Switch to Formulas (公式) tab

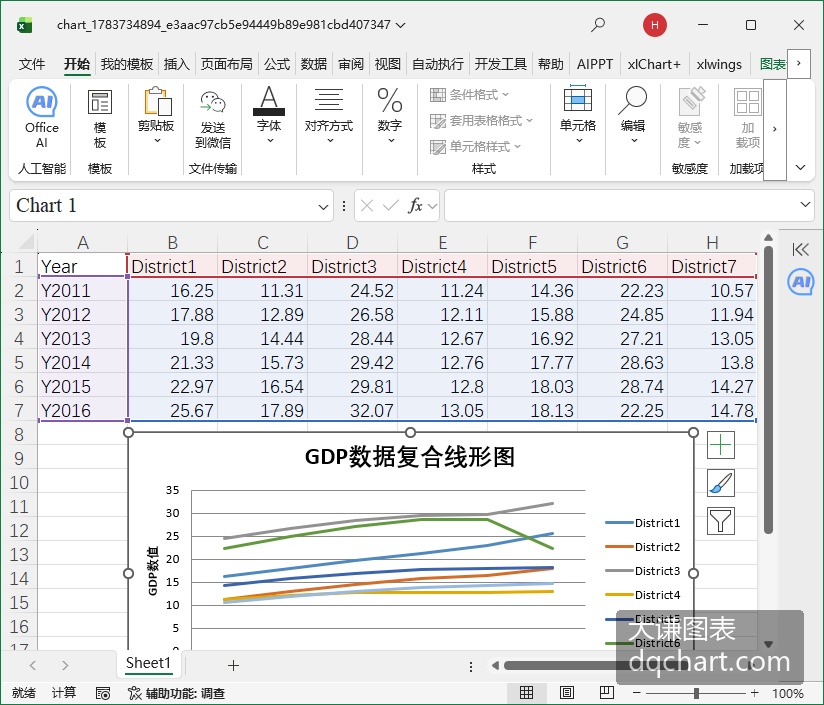pyautogui.click(x=277, y=64)
